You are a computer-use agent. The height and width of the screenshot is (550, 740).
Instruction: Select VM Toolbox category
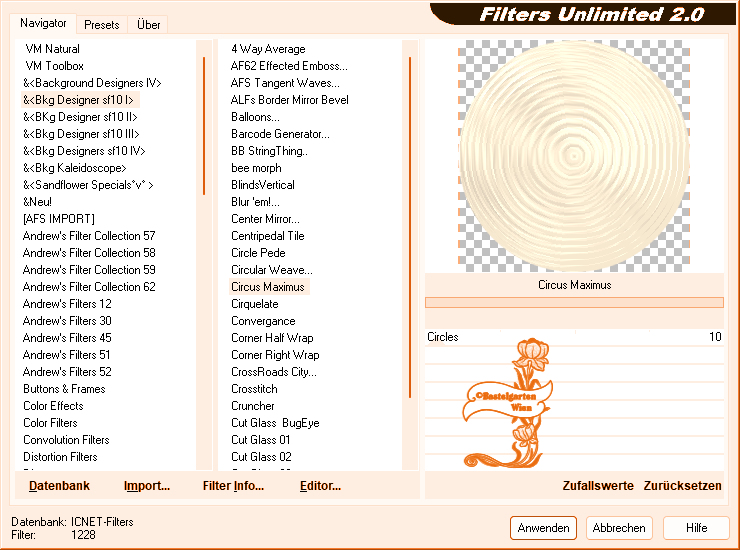54,66
